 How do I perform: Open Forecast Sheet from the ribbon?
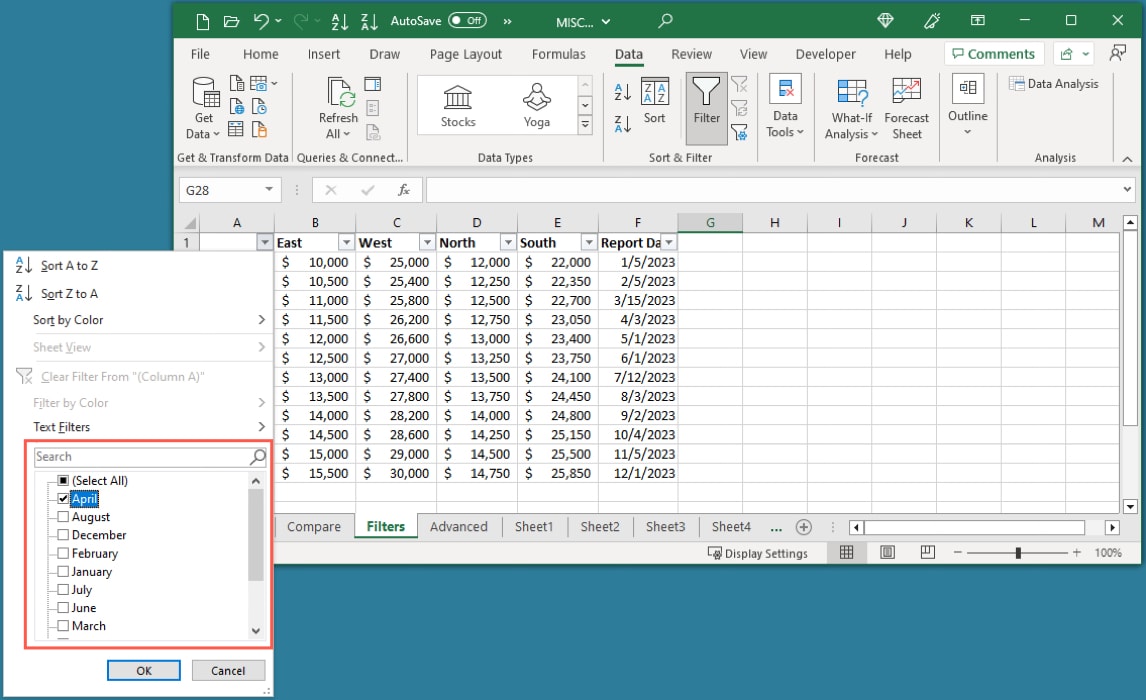click(906, 105)
